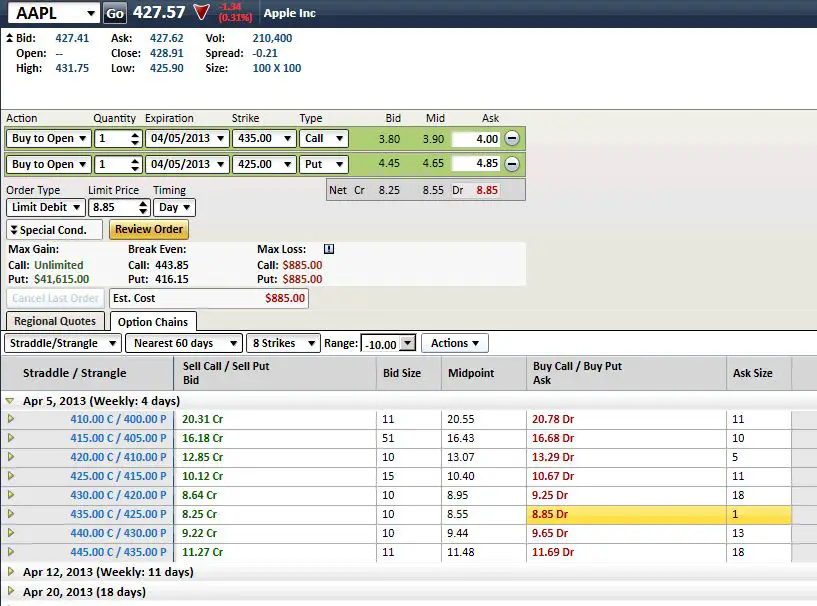Image resolution: width=817 pixels, height=606 pixels.
Task: Remove the 435.00 Call leg with minus icon
Action: [512, 139]
